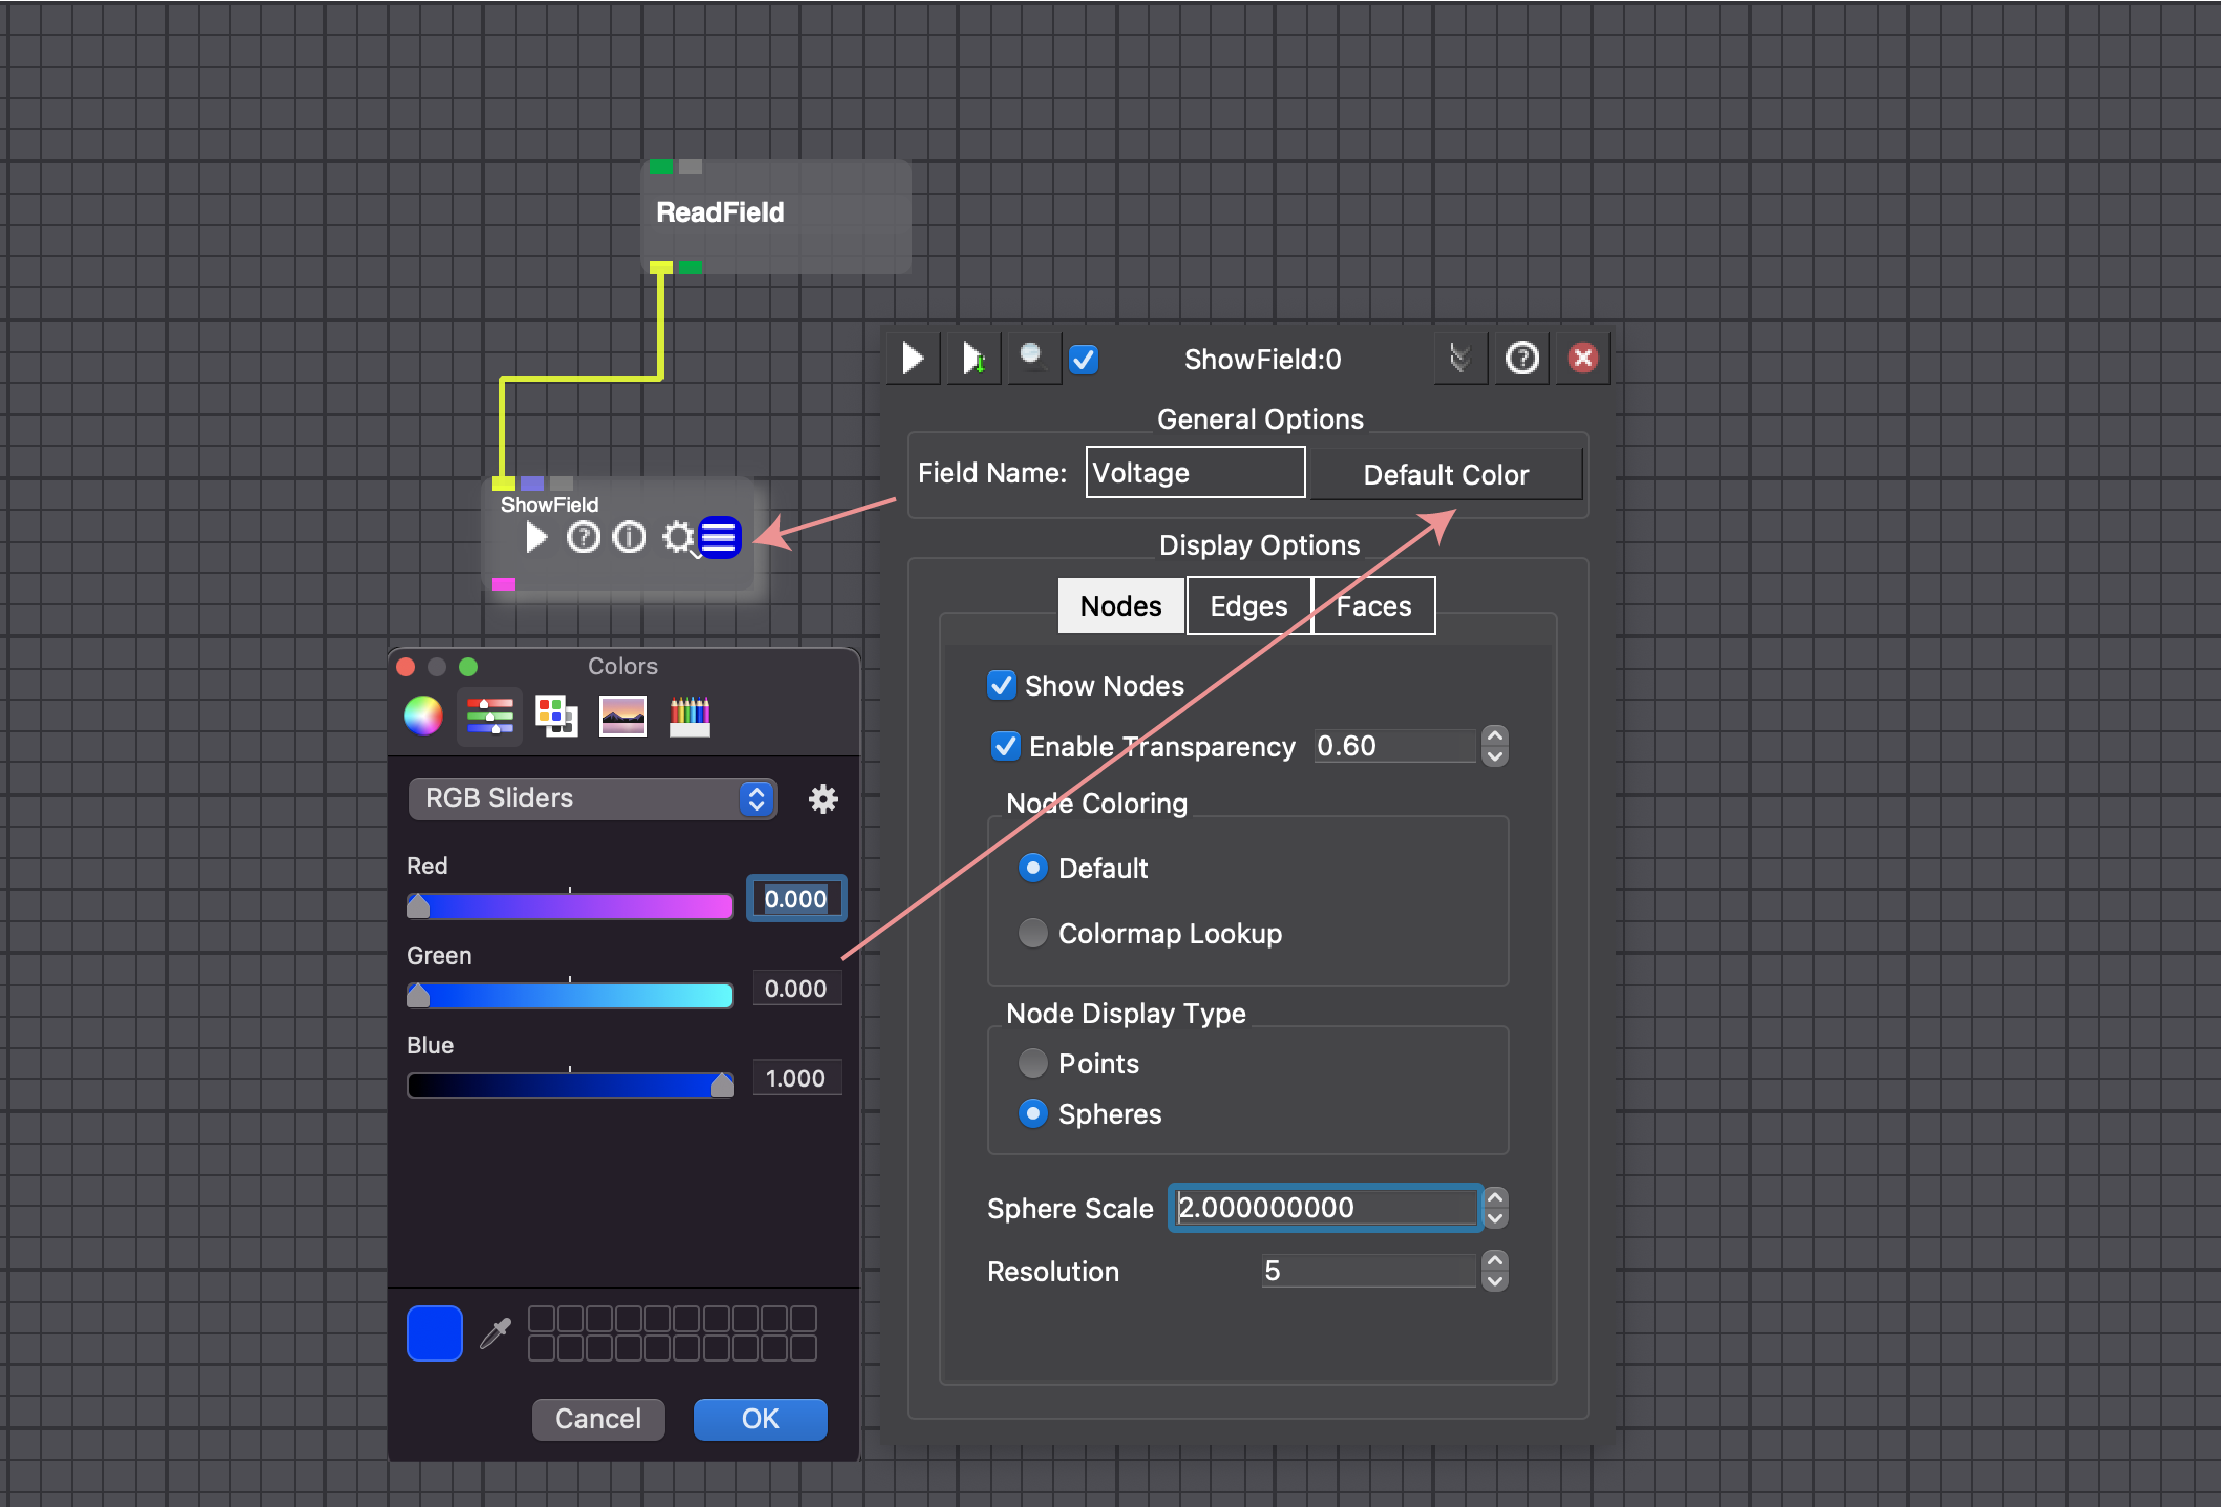Screen dimensions: 2221x1508
Task: Click the sphere view icon in ShowField:0 toolbar
Action: pos(1033,358)
